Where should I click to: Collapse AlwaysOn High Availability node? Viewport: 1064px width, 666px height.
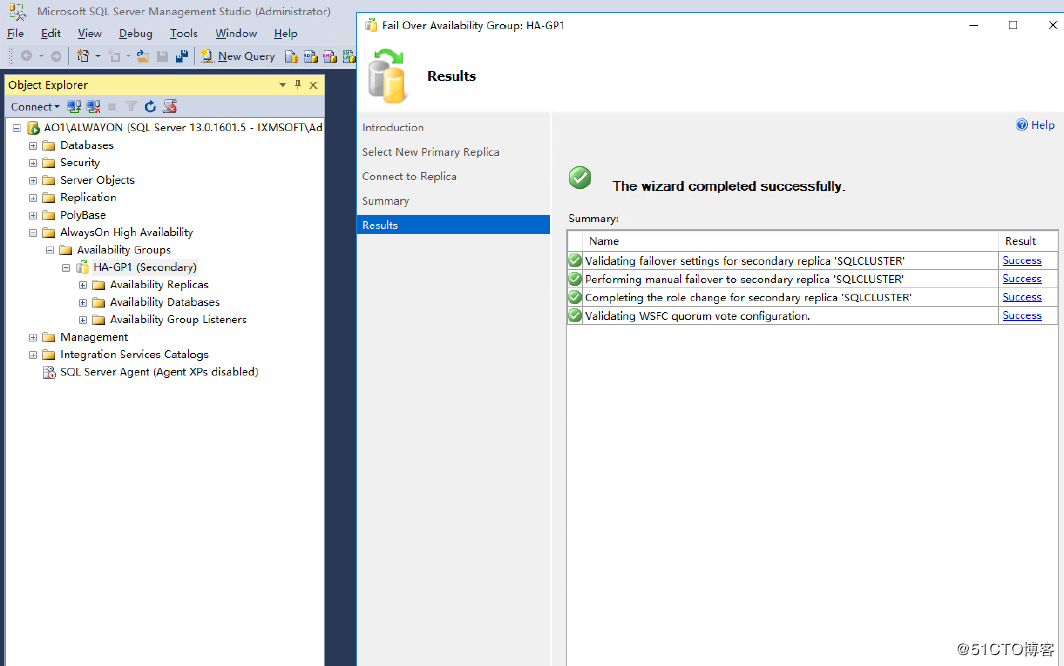point(33,233)
